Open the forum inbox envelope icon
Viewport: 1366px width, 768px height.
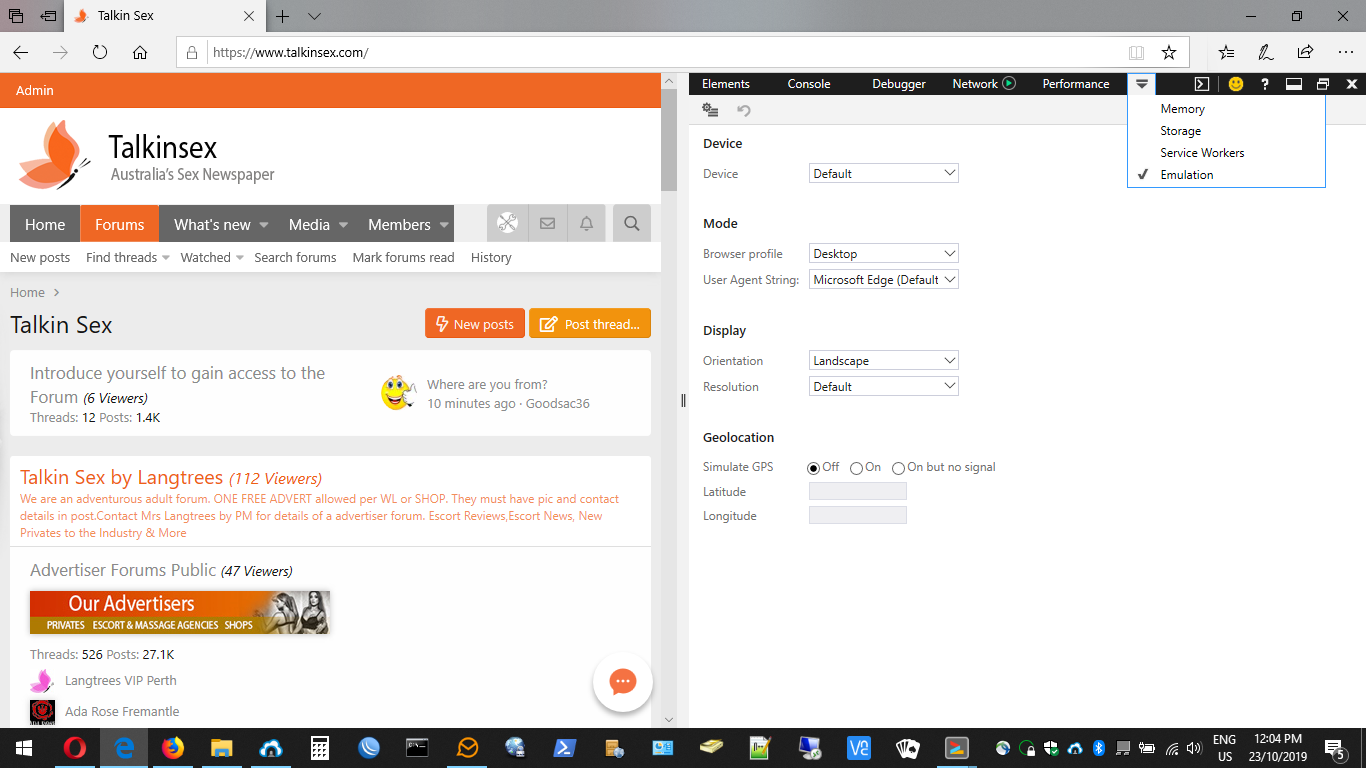coord(547,224)
